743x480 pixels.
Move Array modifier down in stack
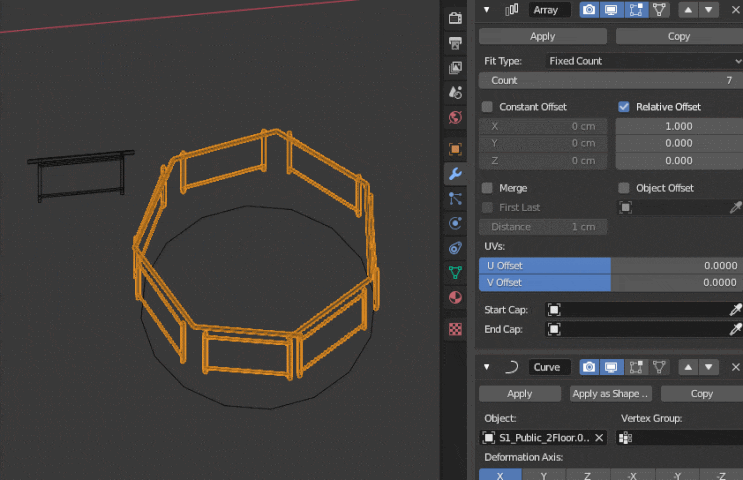click(708, 10)
